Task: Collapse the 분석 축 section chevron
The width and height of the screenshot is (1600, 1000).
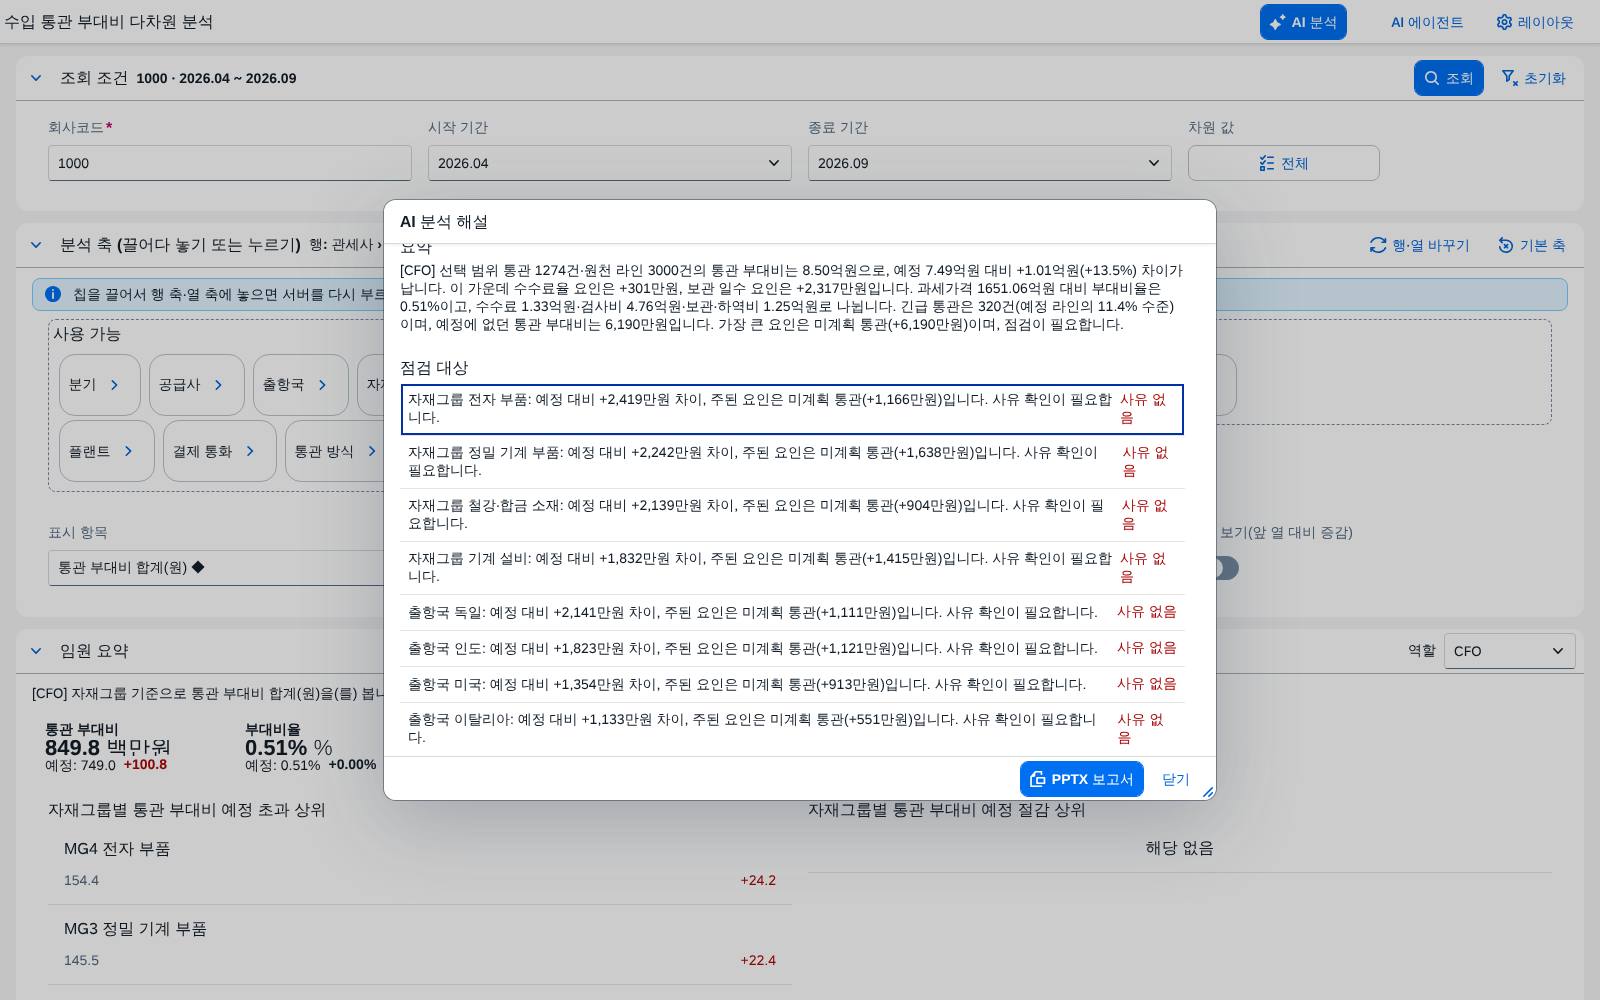Action: coord(36,245)
